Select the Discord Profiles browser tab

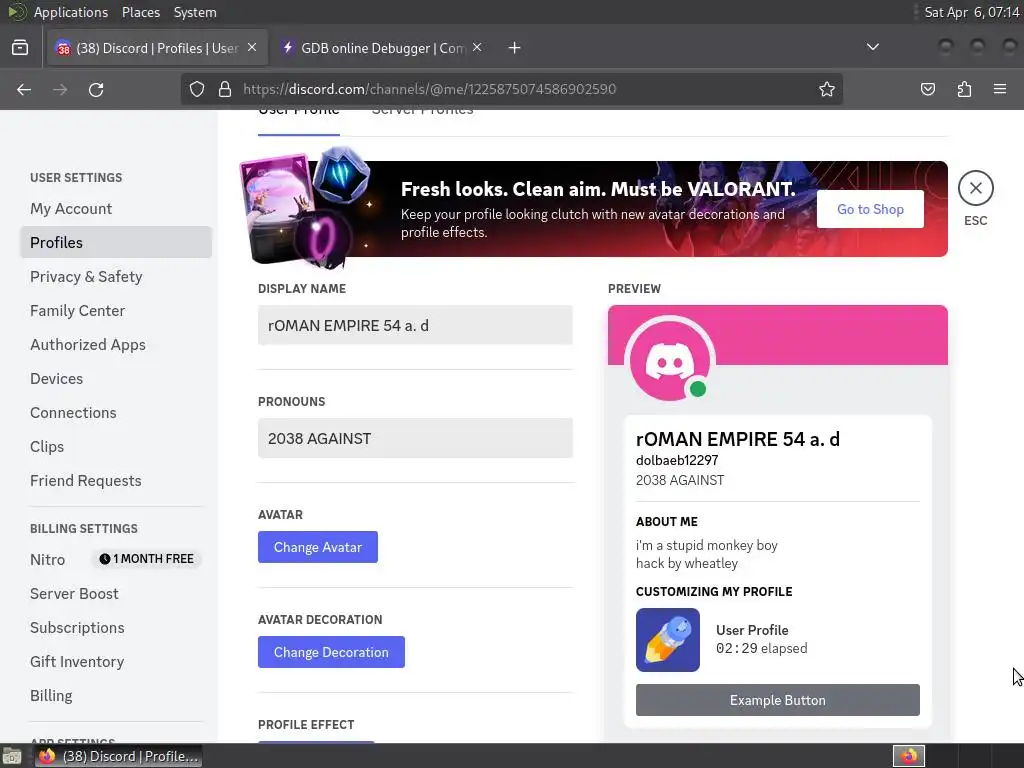pos(157,48)
